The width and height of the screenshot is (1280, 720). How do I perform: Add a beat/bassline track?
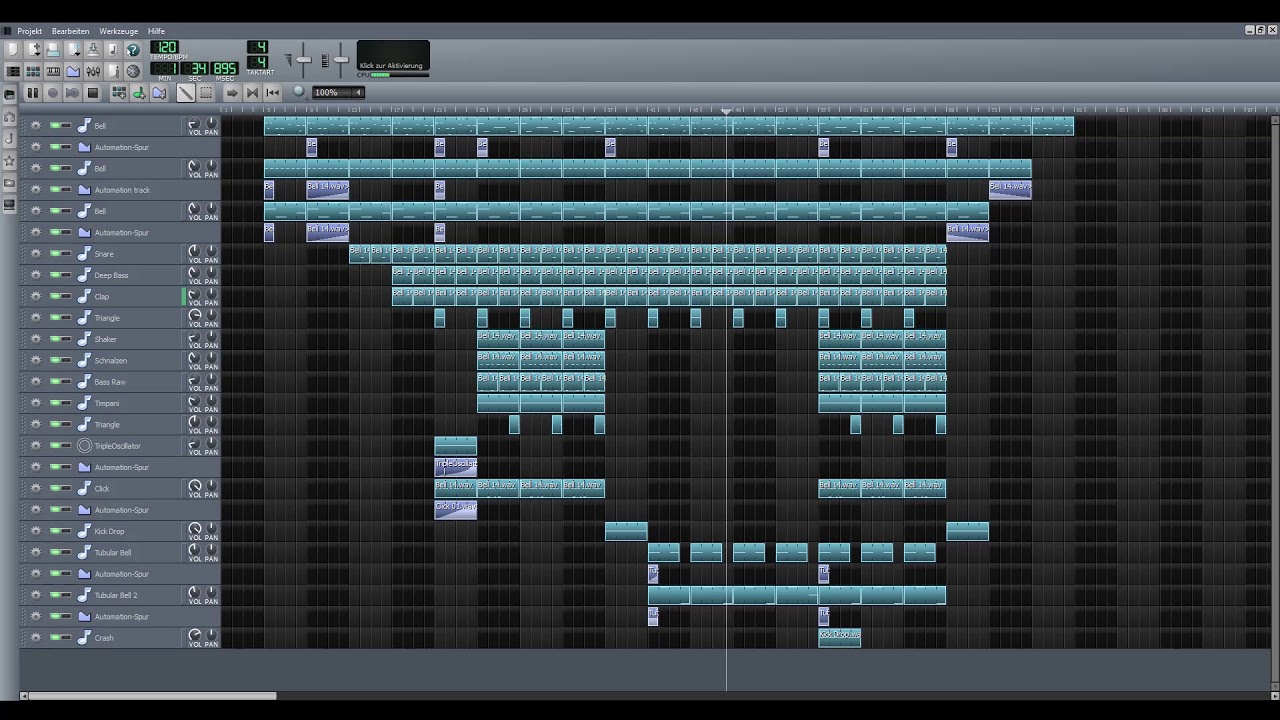(x=119, y=93)
